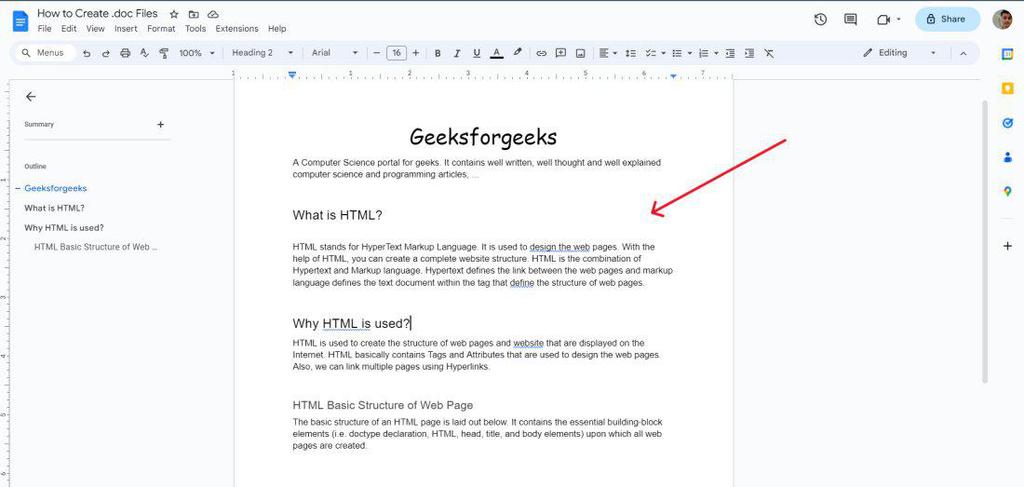The image size is (1024, 487).
Task: Toggle underline formatting
Action: (x=477, y=54)
